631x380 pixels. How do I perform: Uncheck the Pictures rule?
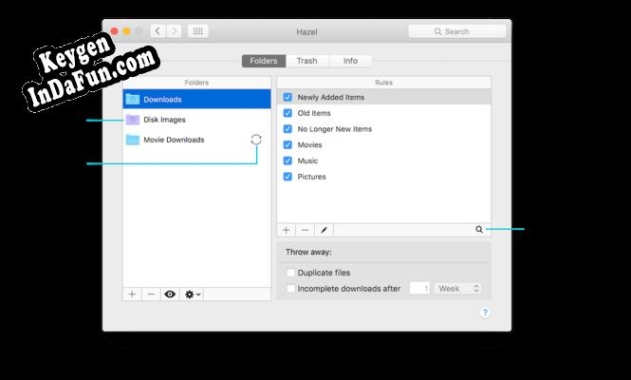point(287,177)
